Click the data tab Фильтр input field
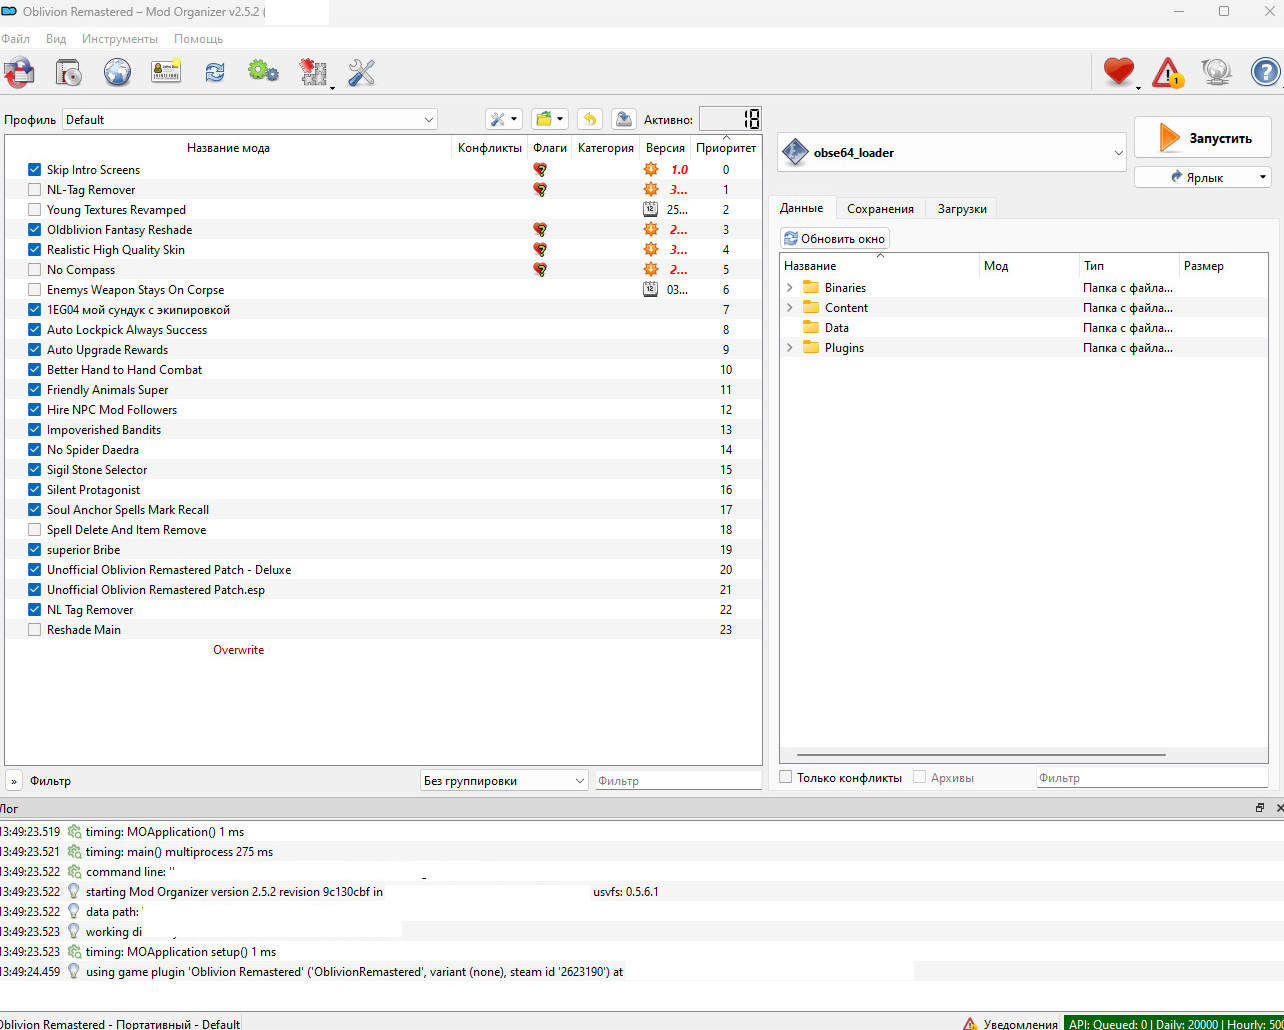The width and height of the screenshot is (1284, 1030). pos(1152,777)
